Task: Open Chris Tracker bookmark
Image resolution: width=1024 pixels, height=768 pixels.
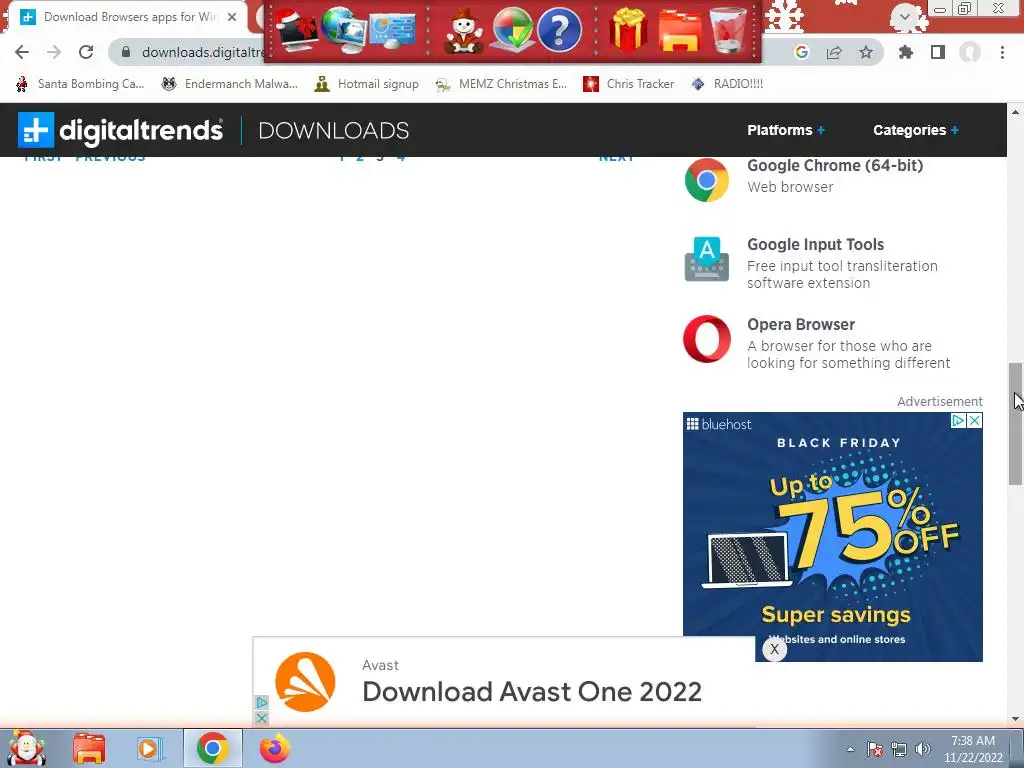Action: [x=628, y=84]
